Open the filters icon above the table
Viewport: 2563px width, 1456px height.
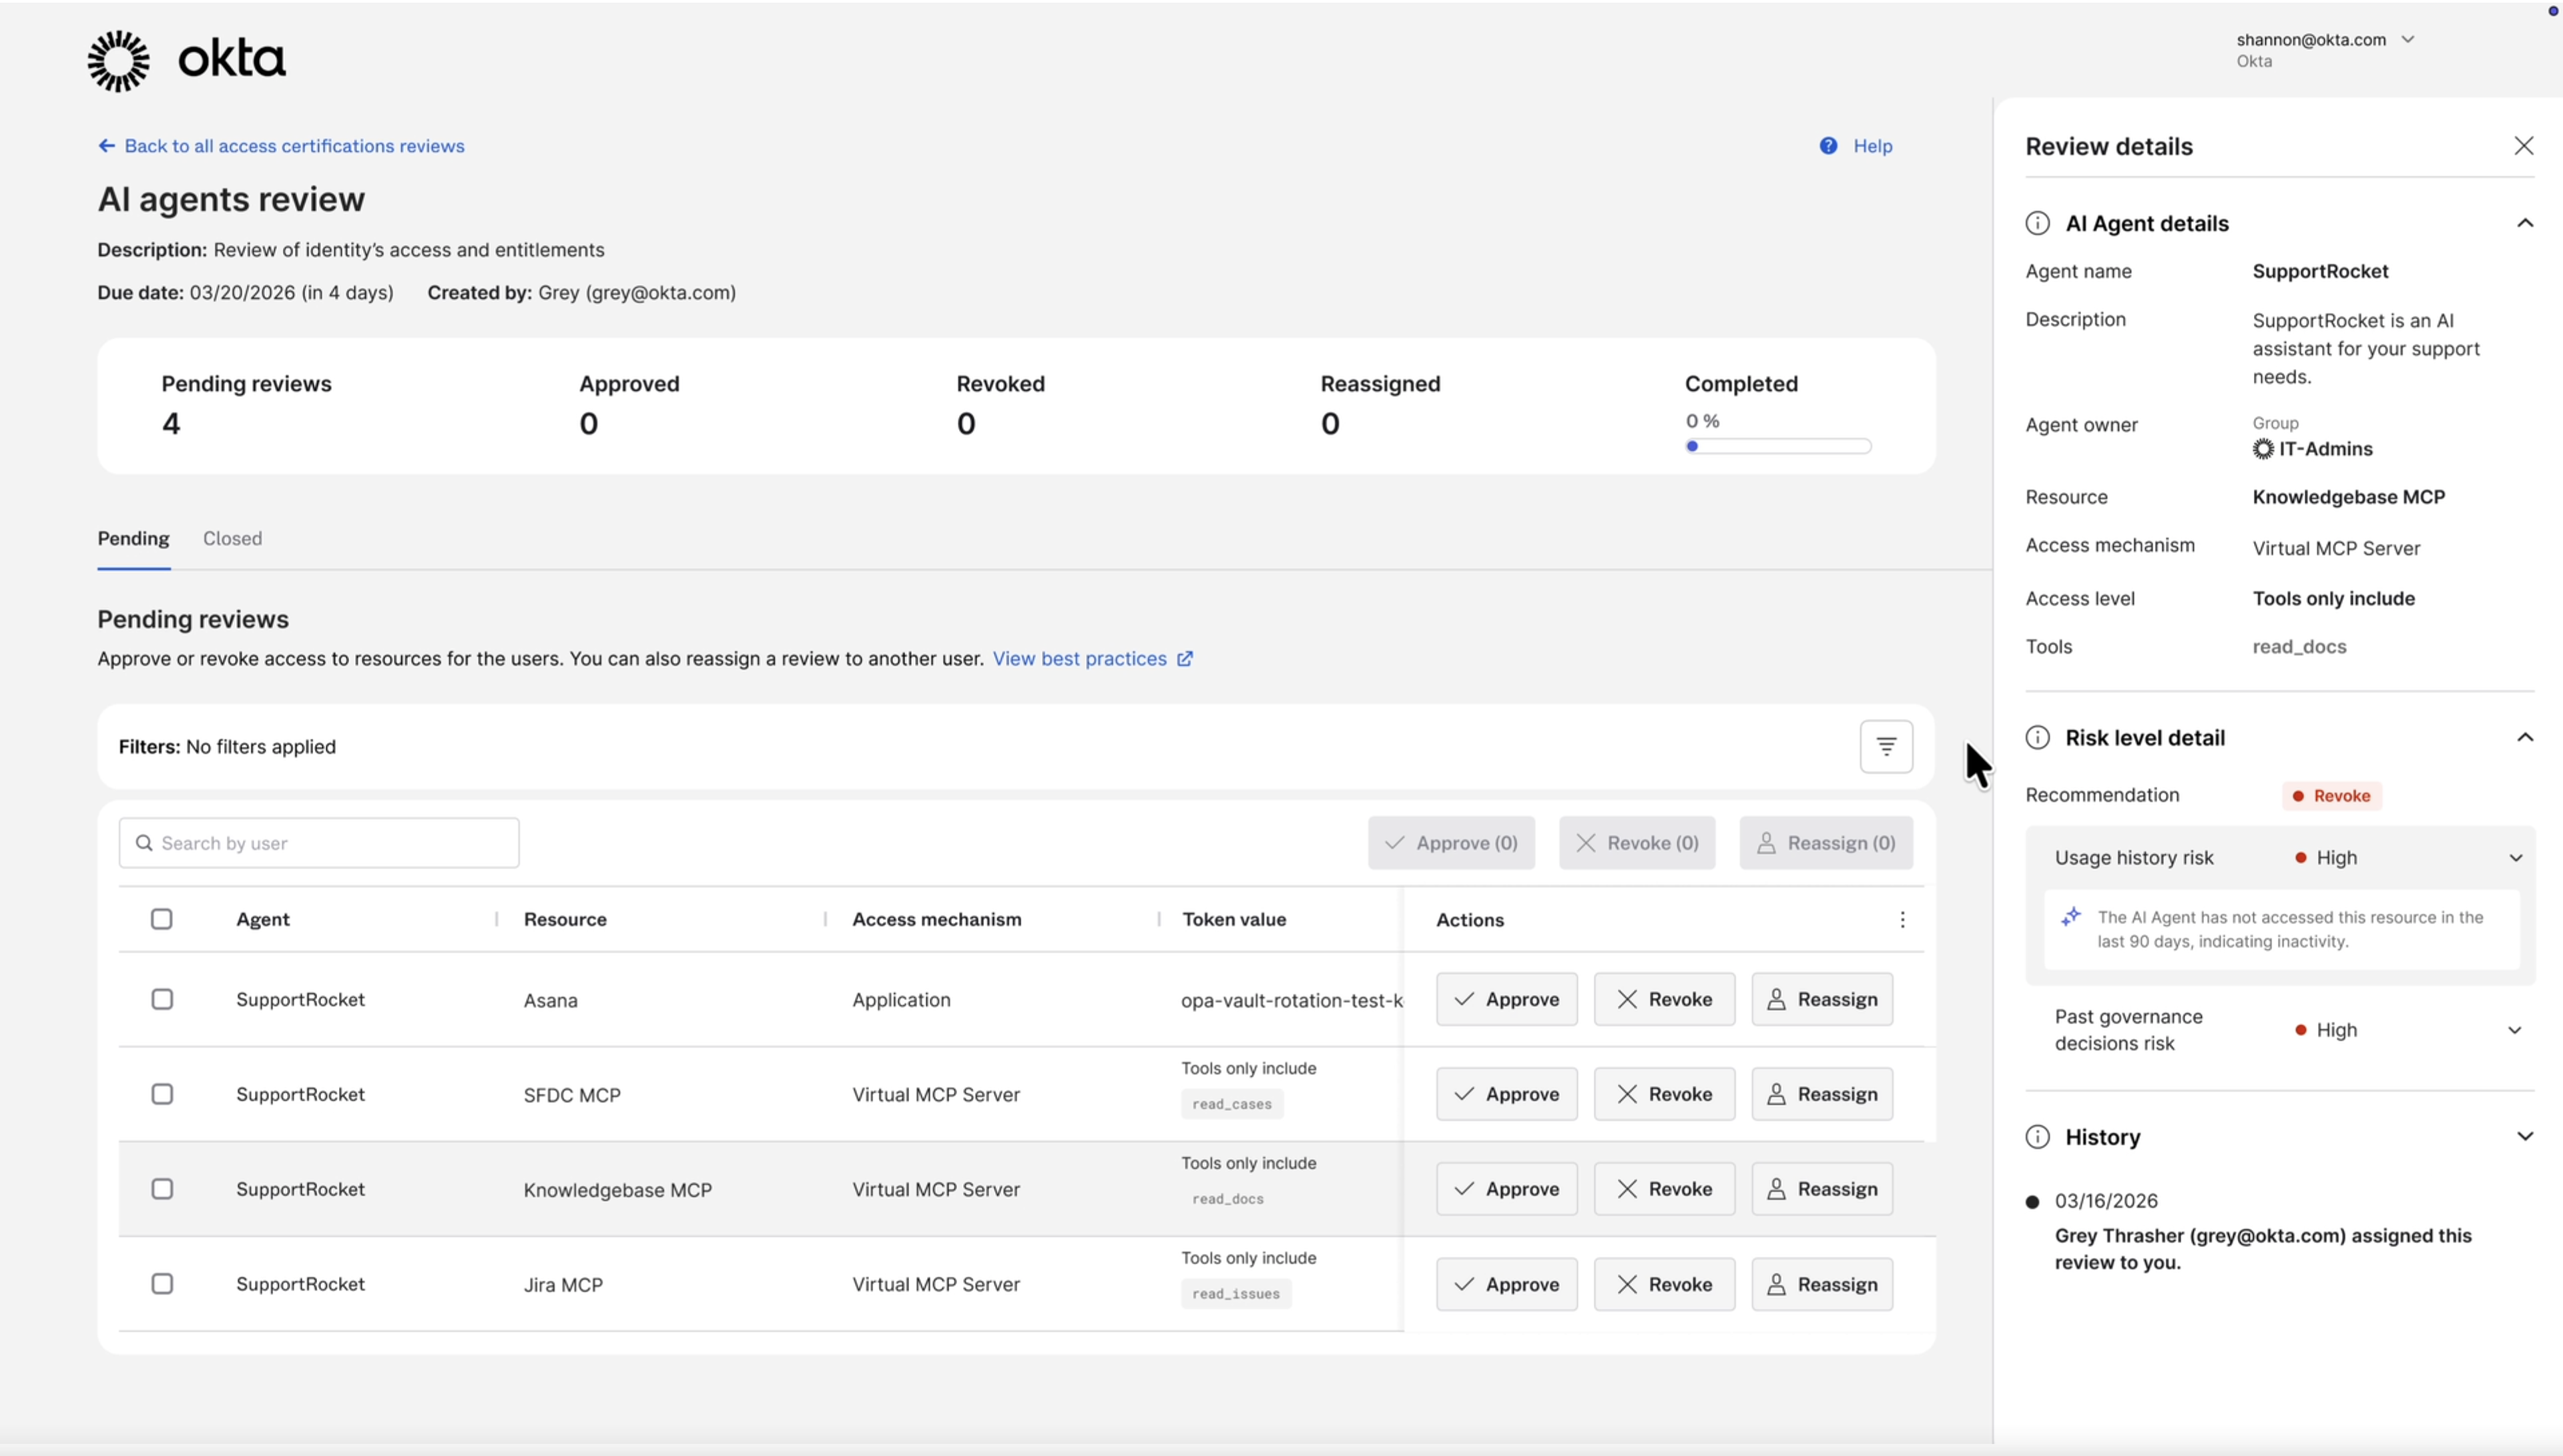point(1886,746)
